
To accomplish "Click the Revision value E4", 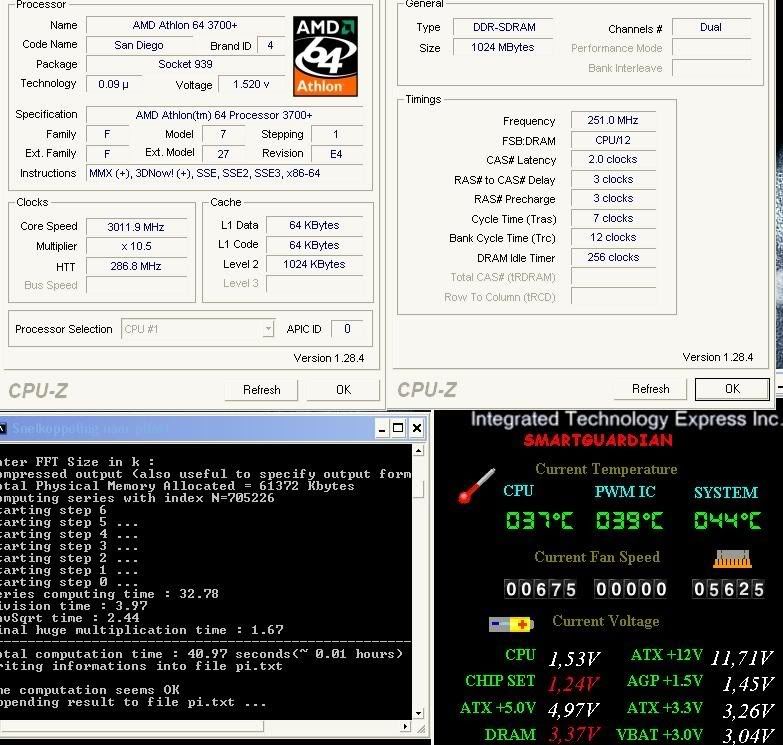I will point(336,154).
